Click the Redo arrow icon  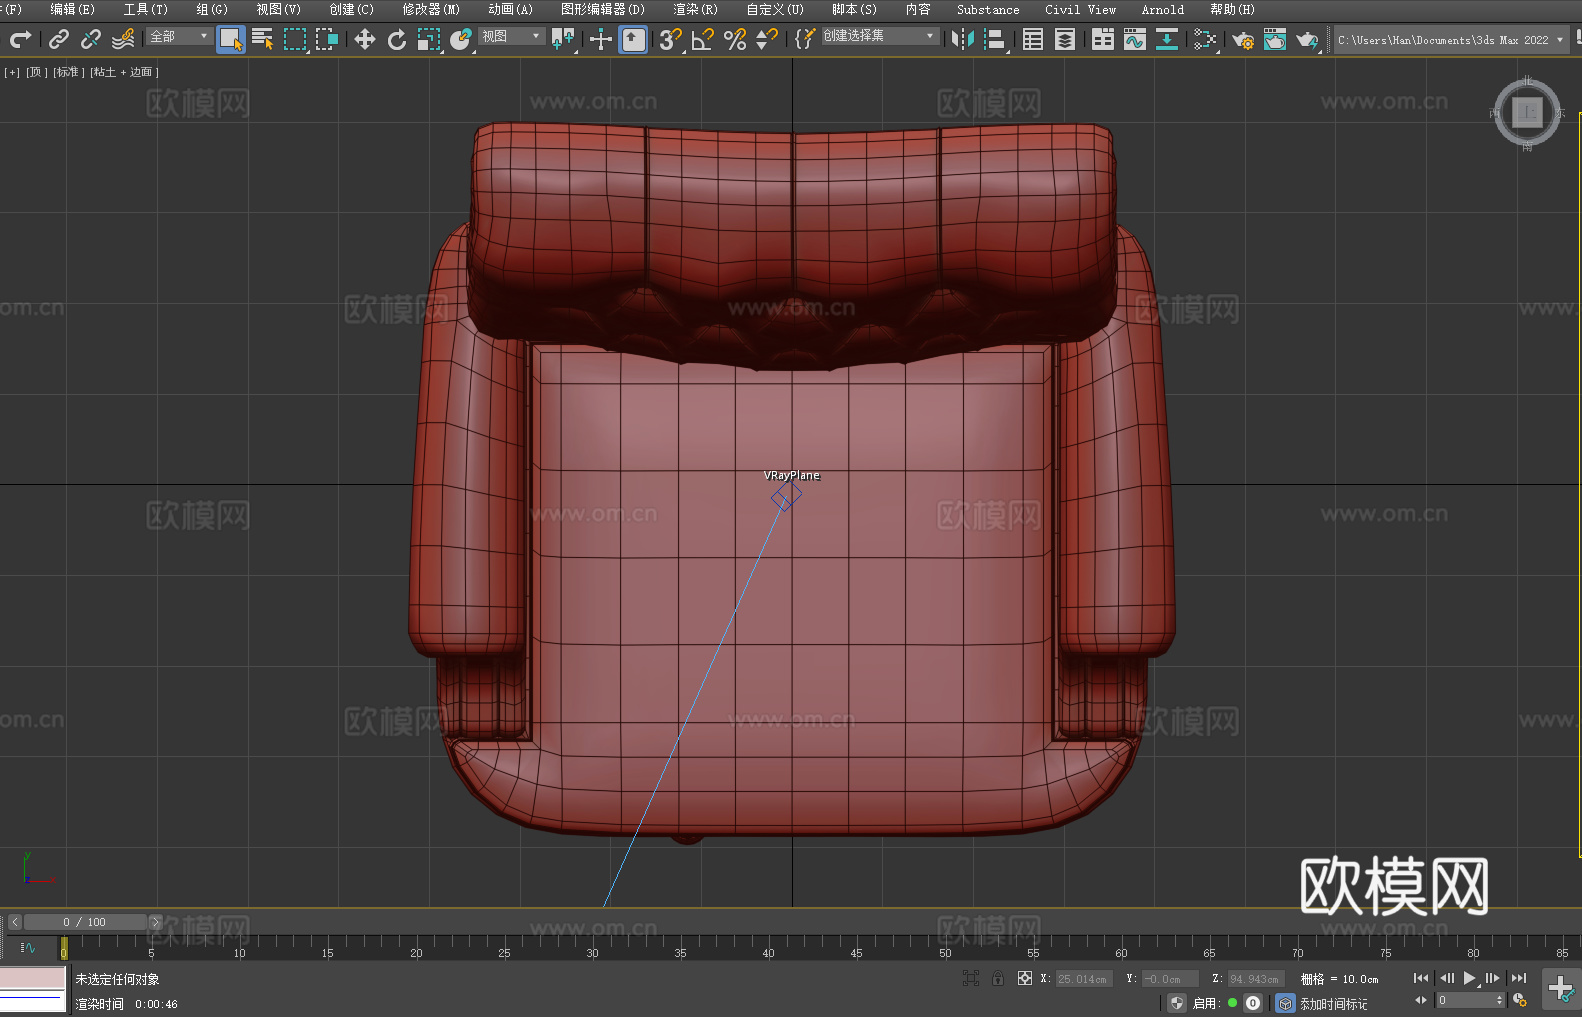tap(20, 39)
